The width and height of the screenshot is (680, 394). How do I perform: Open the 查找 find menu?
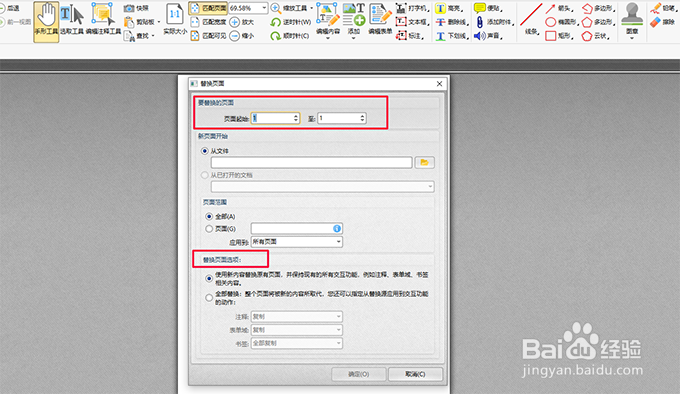(x=139, y=36)
